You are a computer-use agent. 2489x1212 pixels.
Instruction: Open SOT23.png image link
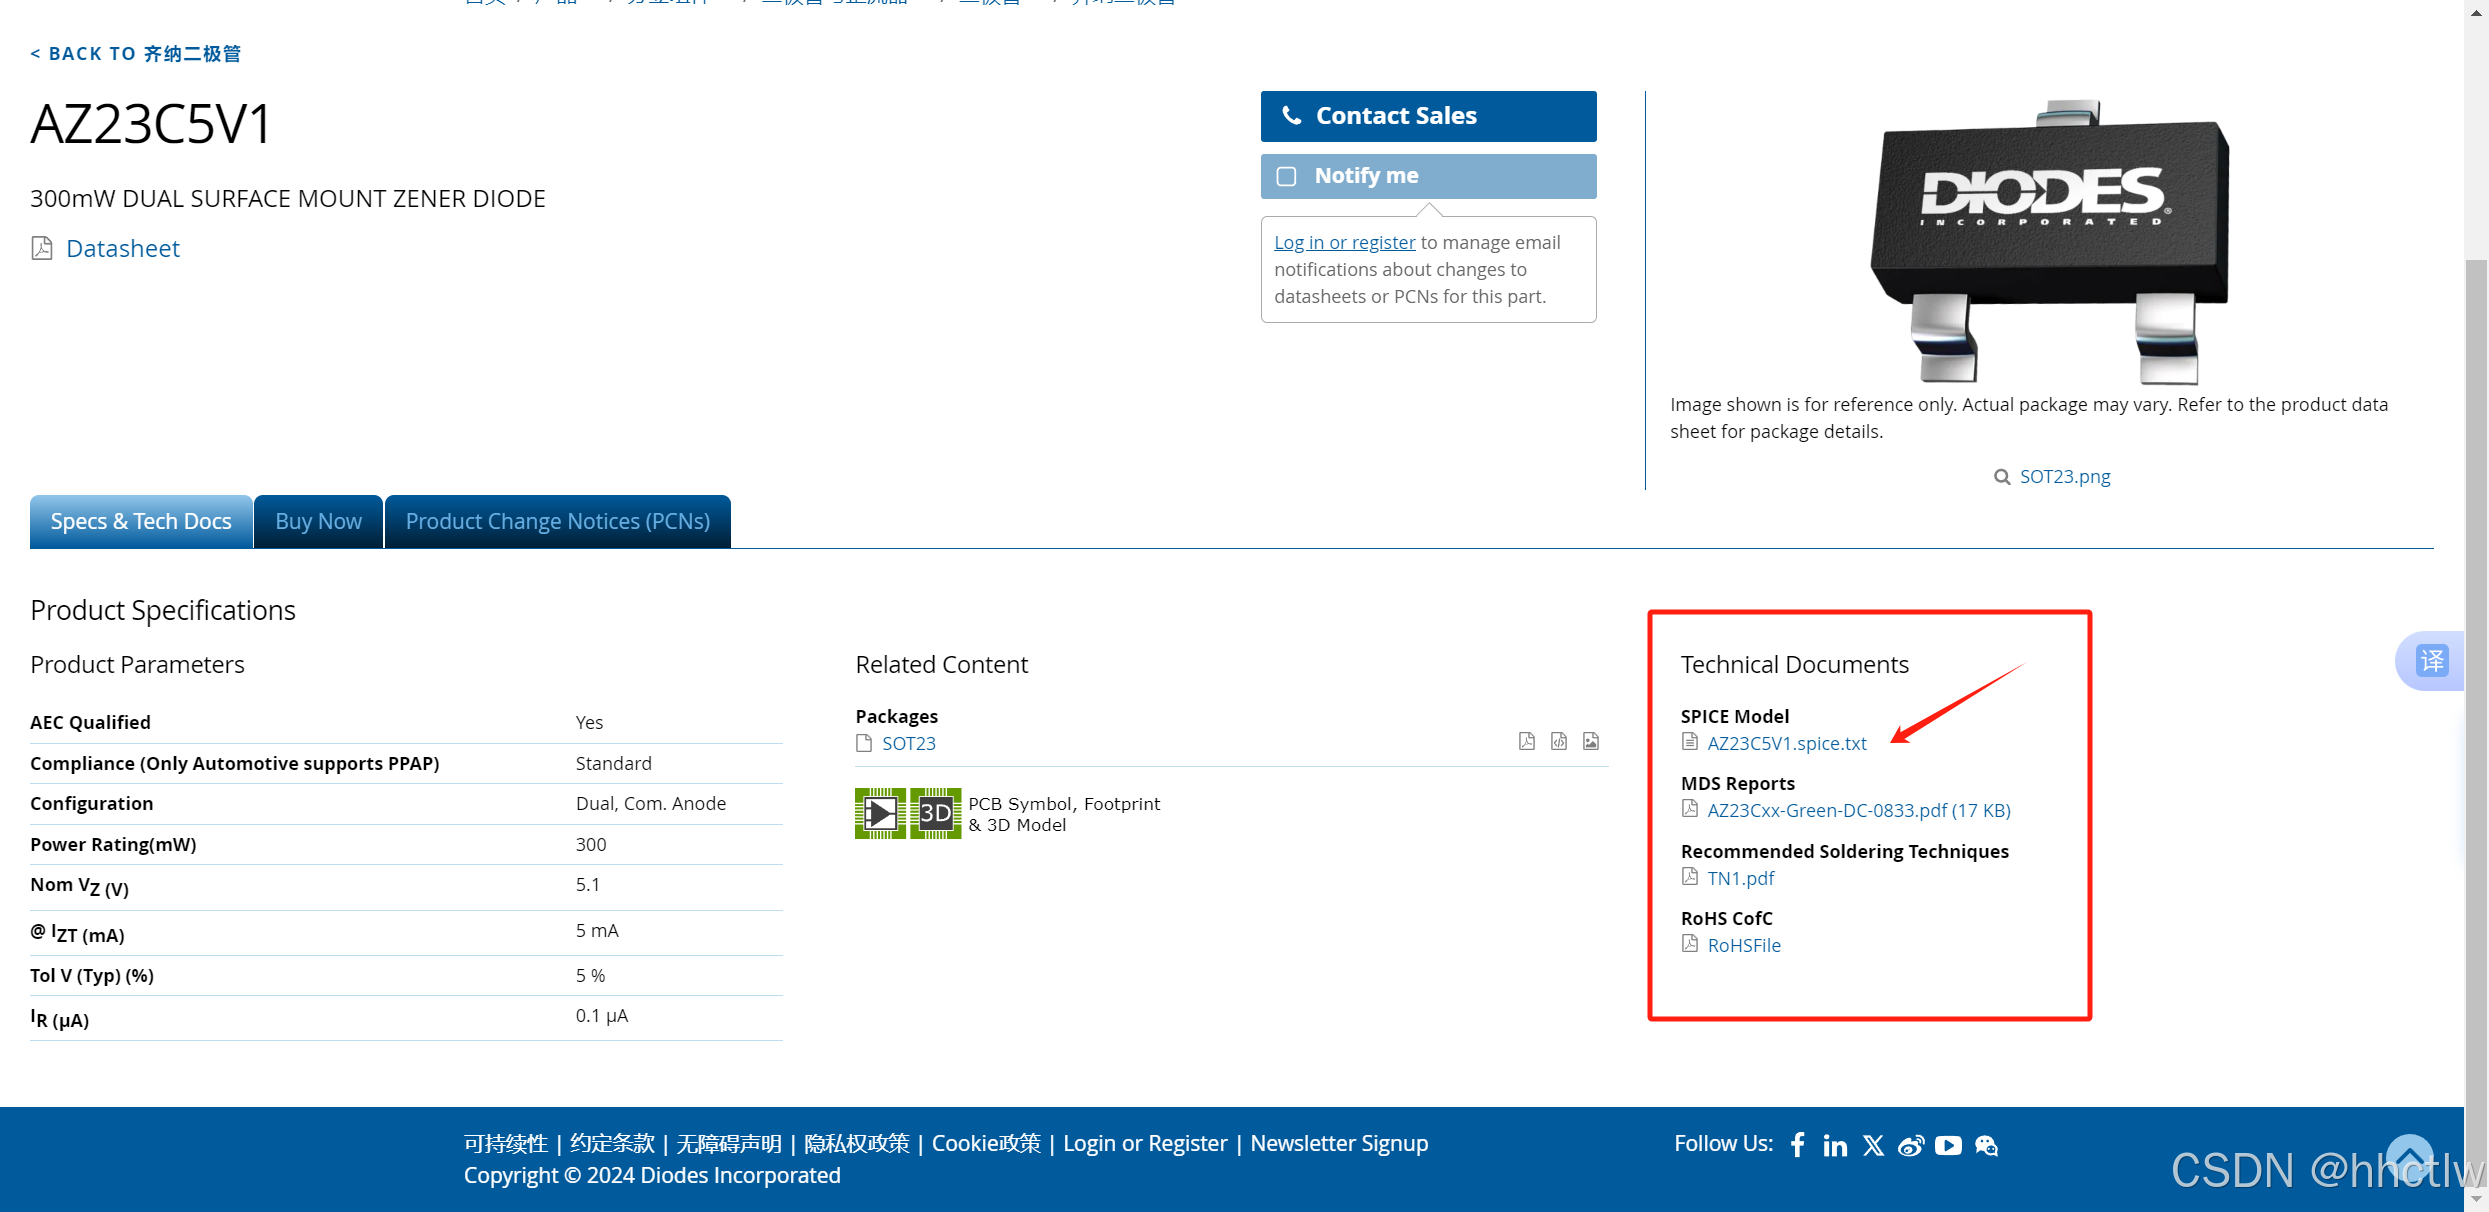pos(2065,477)
